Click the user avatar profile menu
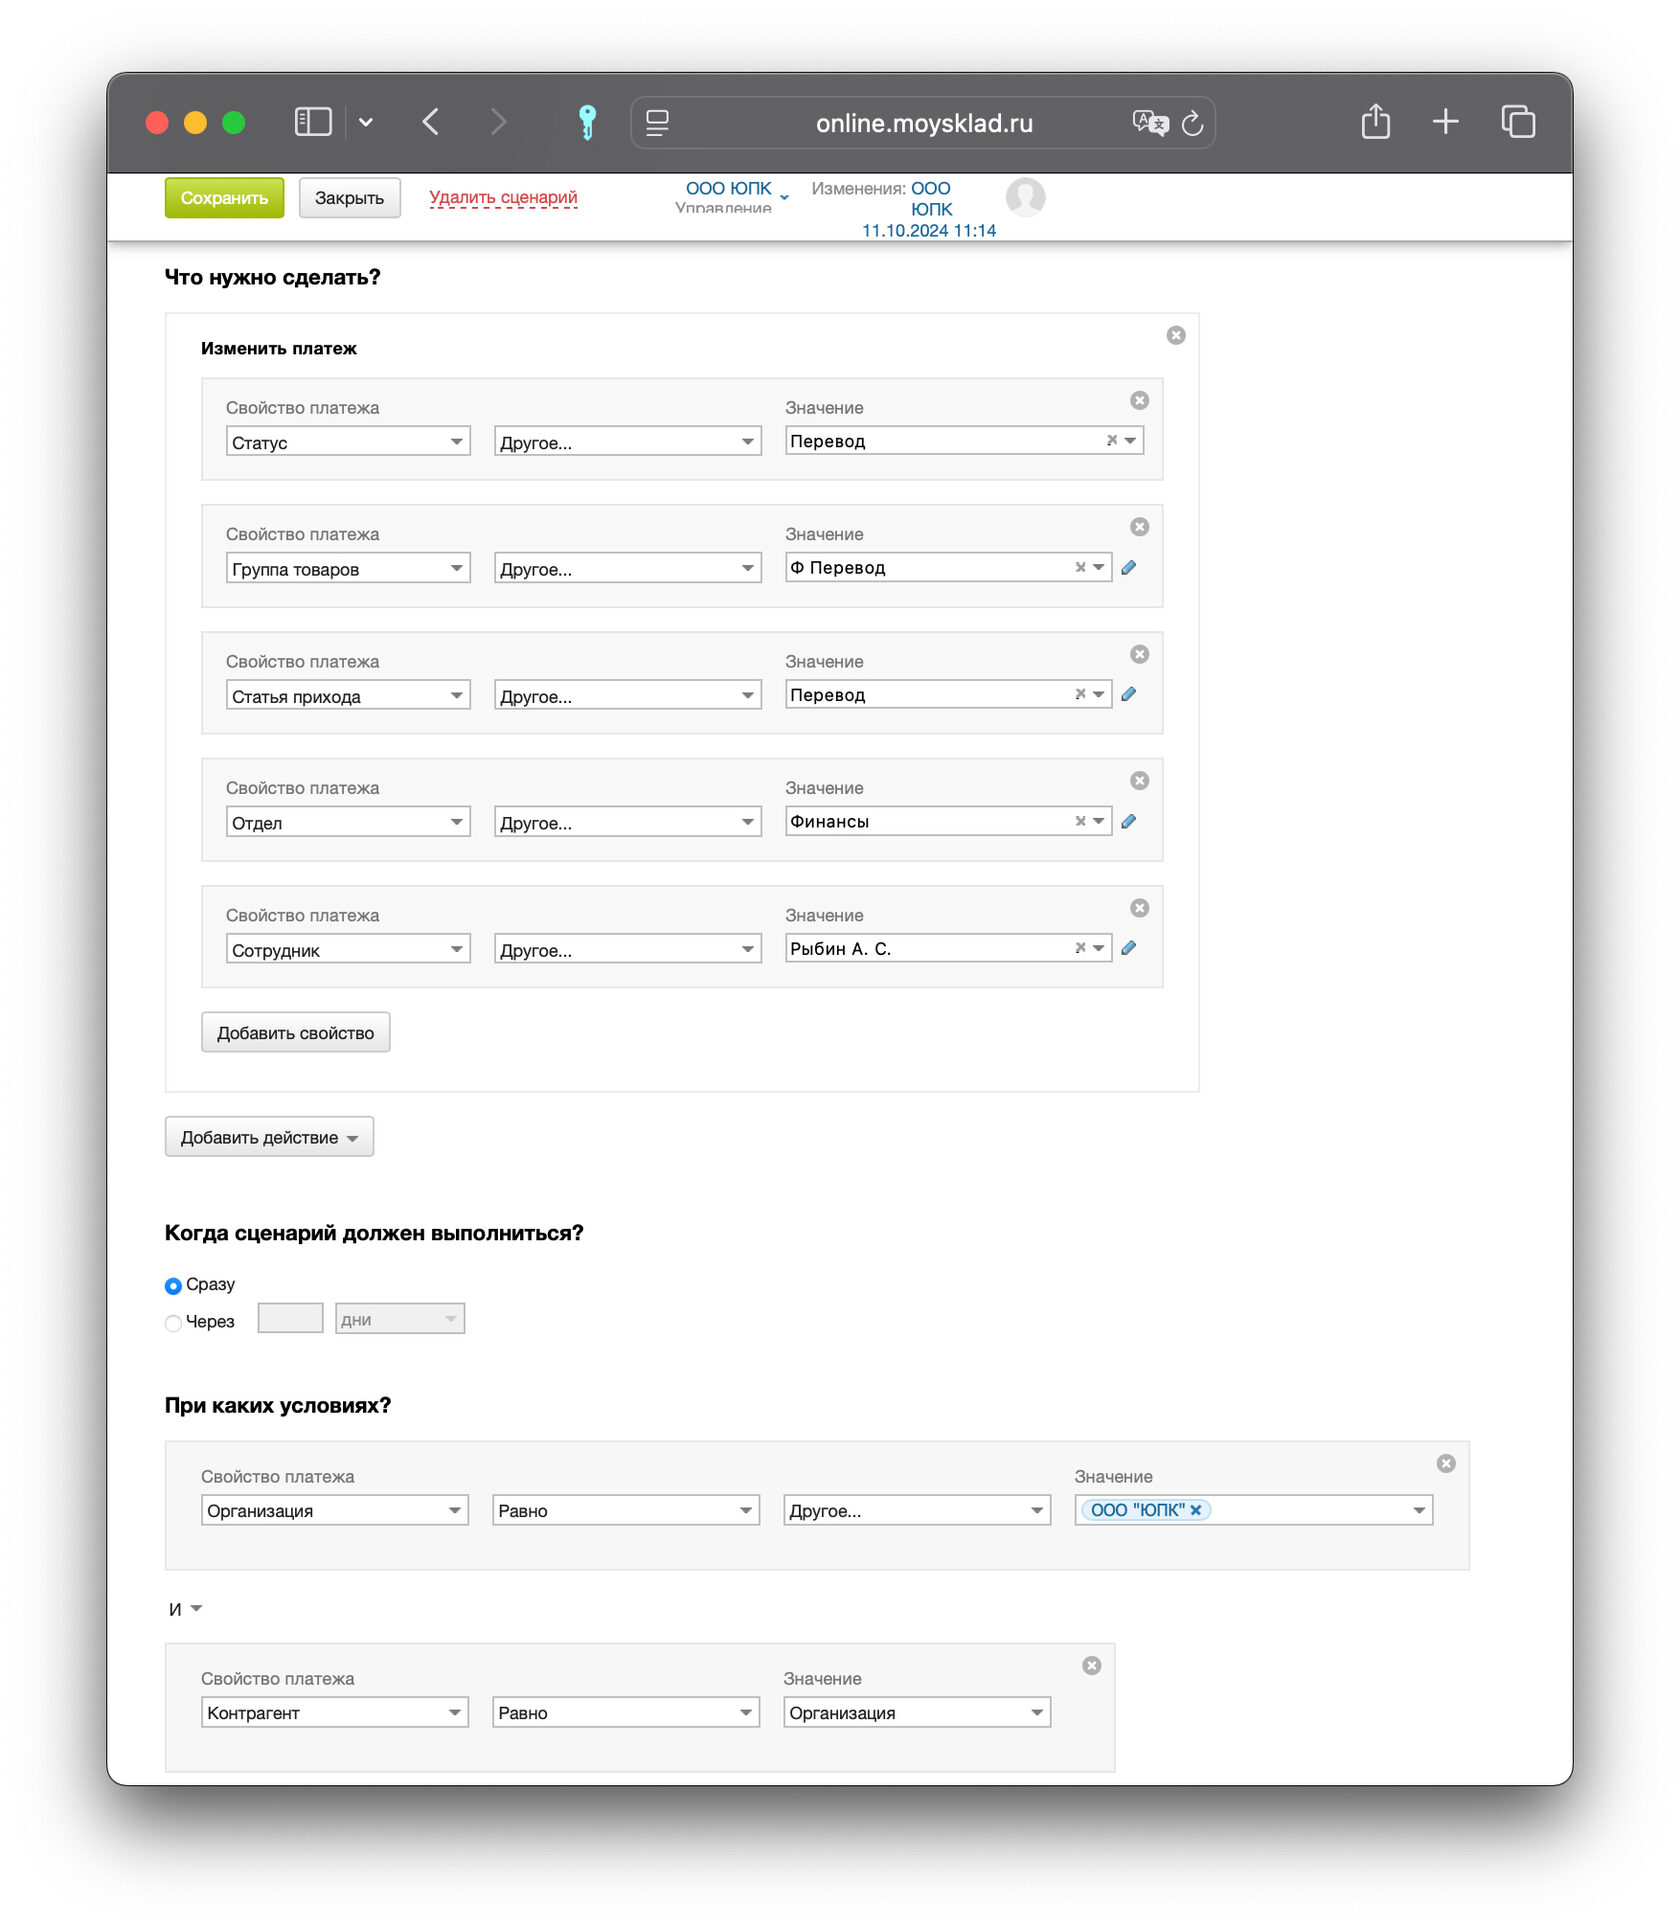This screenshot has width=1680, height=1927. [1025, 197]
